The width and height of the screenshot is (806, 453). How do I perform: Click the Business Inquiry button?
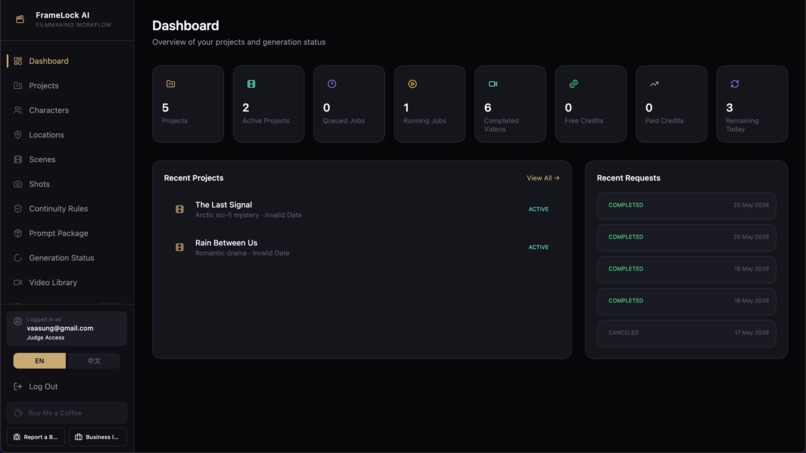pos(98,437)
